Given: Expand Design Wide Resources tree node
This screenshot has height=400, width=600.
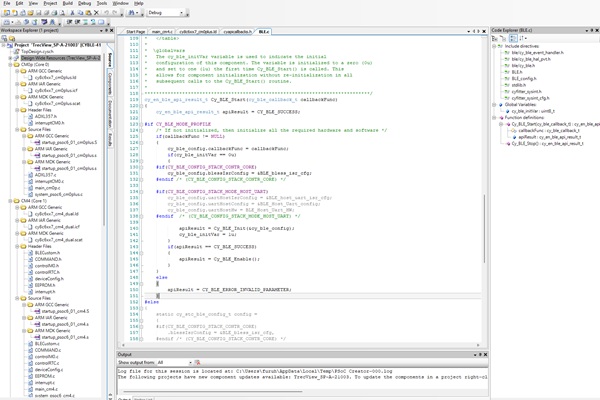Looking at the screenshot, I should 10,58.
